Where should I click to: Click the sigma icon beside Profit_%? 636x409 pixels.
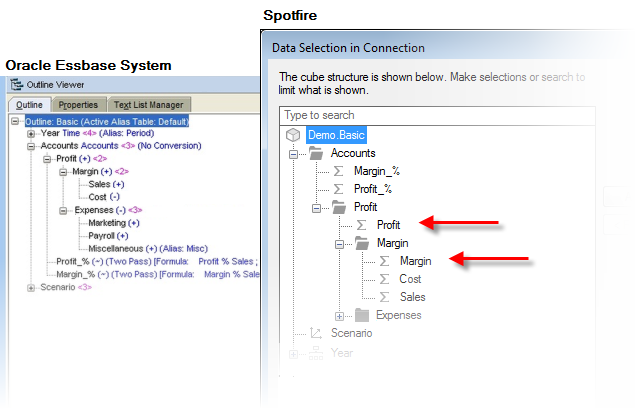point(339,189)
